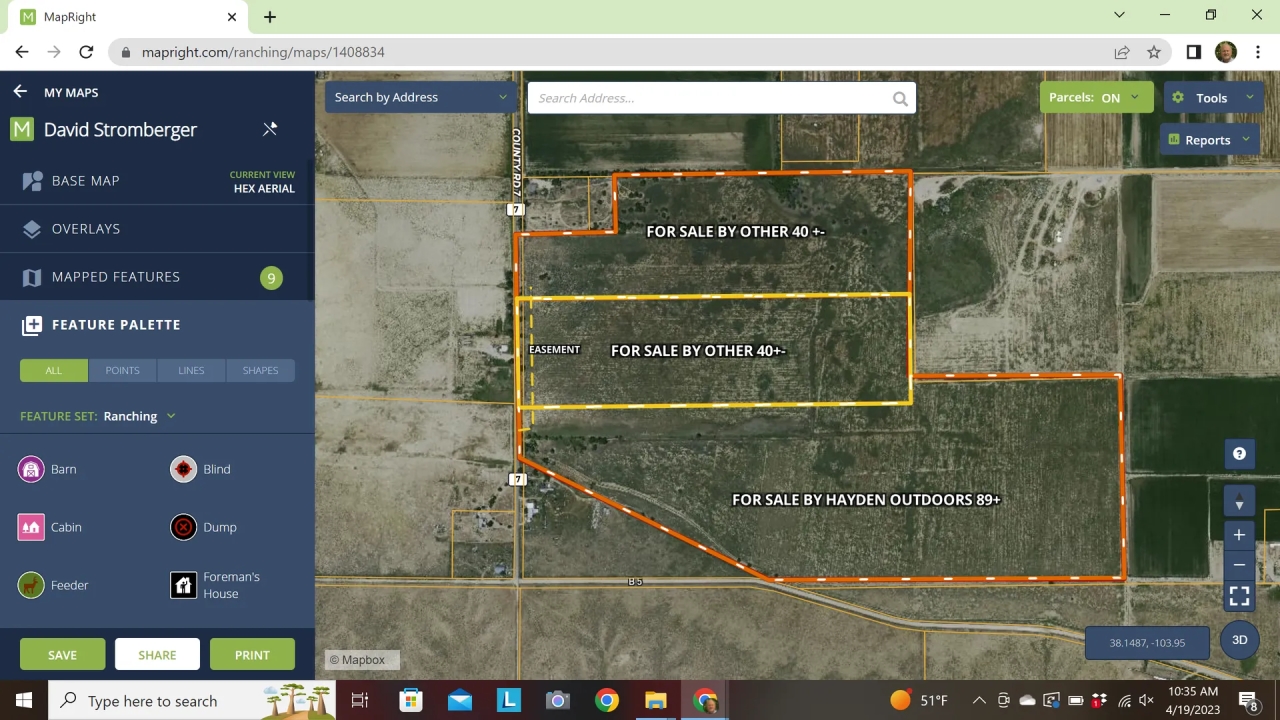Click the PRINT button

(x=252, y=654)
